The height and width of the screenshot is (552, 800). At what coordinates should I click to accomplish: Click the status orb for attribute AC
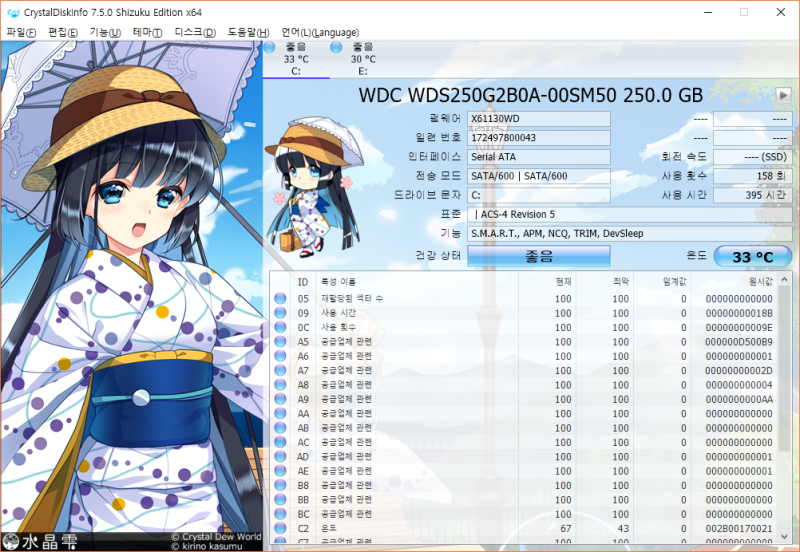coord(280,442)
